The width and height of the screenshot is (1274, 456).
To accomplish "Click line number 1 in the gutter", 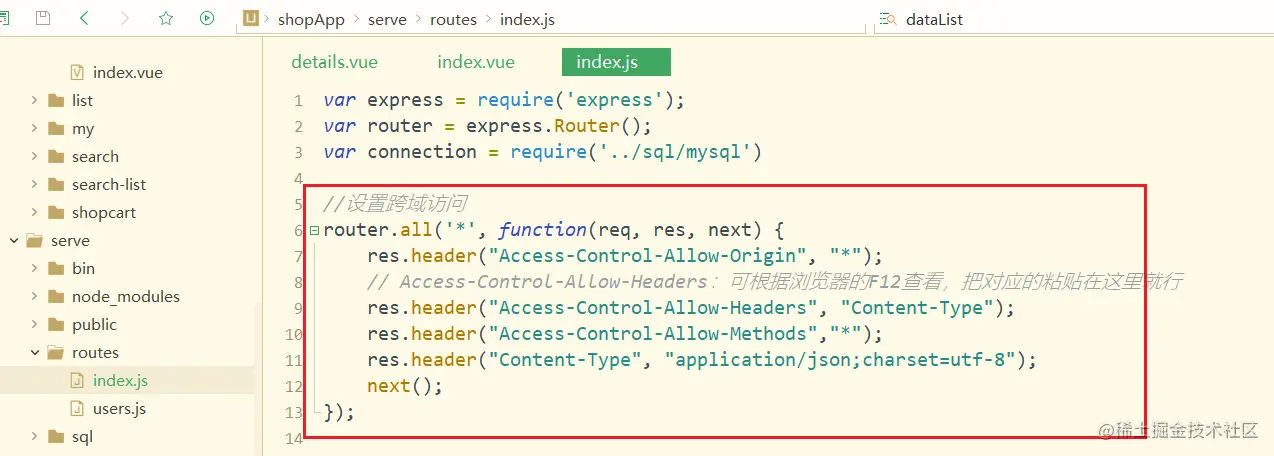I will [297, 101].
